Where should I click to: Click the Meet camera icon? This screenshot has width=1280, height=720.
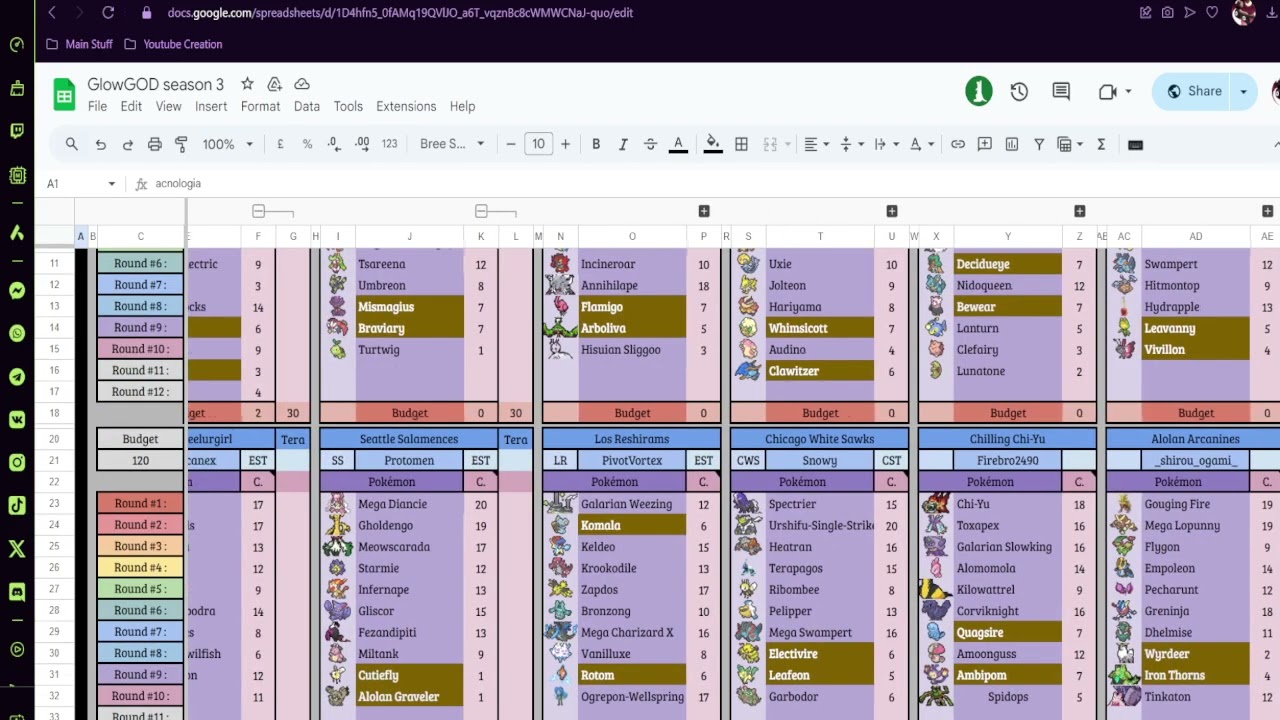(1108, 91)
